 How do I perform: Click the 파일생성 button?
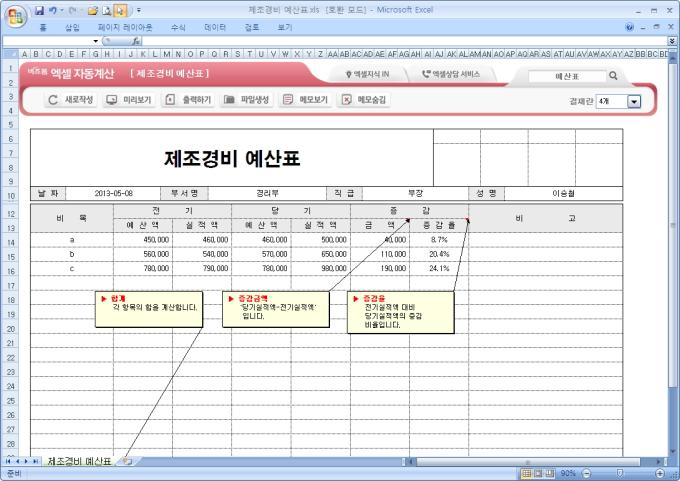[x=247, y=100]
